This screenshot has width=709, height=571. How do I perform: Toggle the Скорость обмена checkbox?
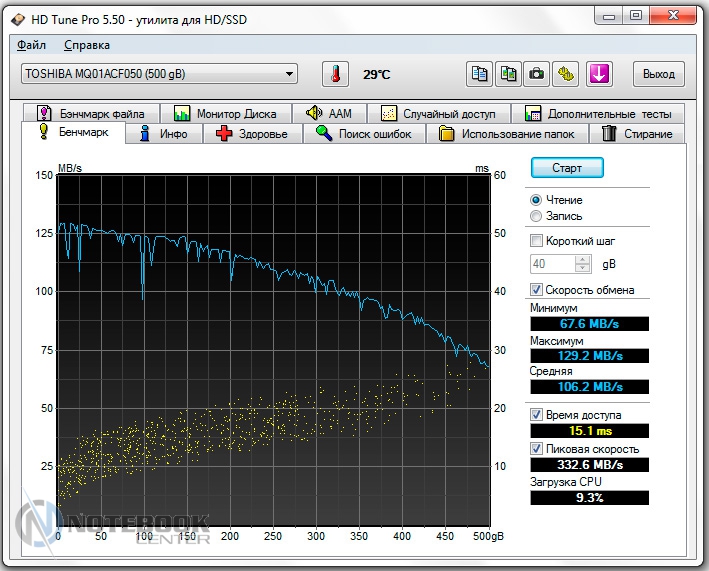537,290
